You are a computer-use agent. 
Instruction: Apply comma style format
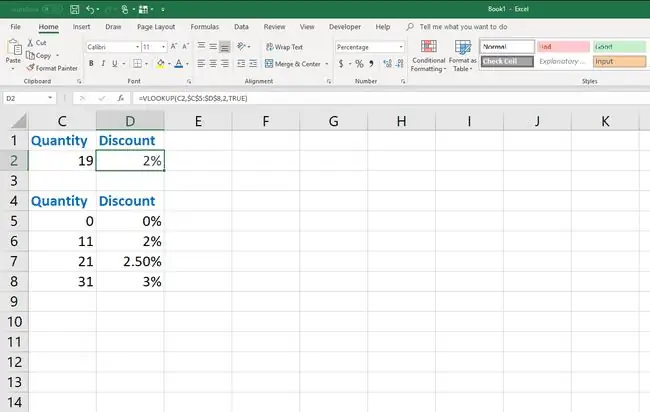pos(371,63)
